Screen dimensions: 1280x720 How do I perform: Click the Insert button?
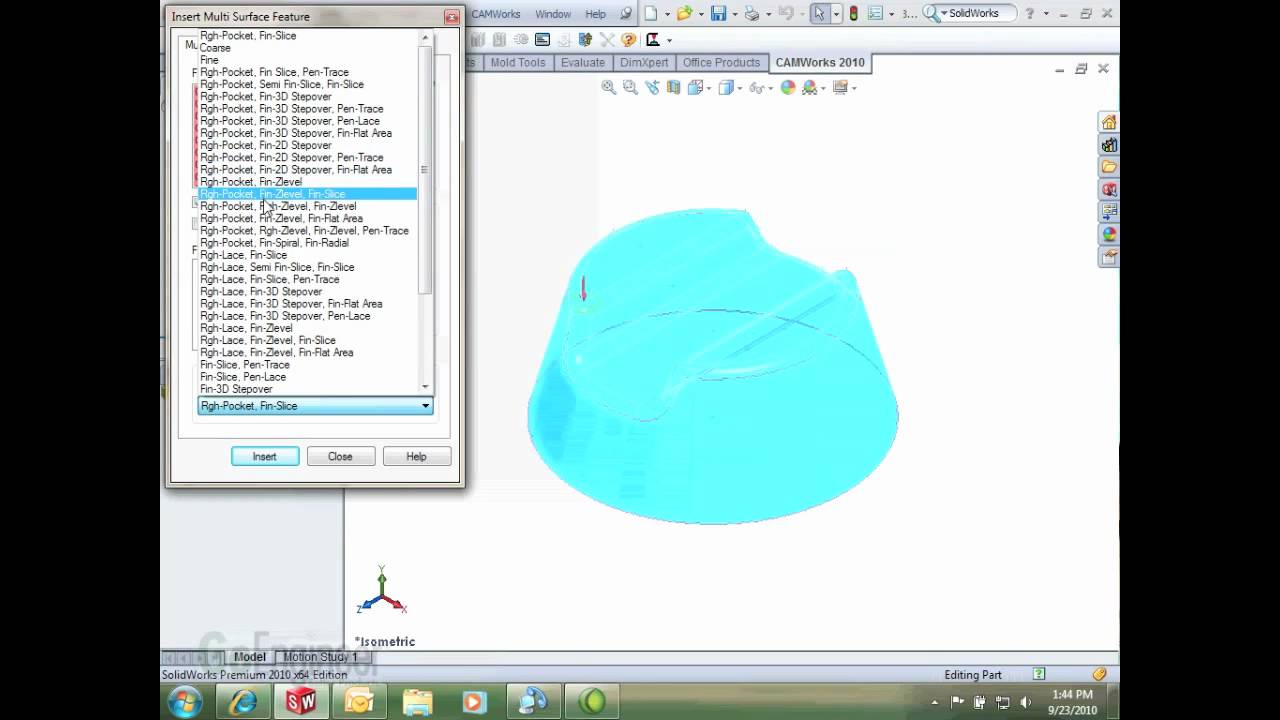tap(264, 456)
